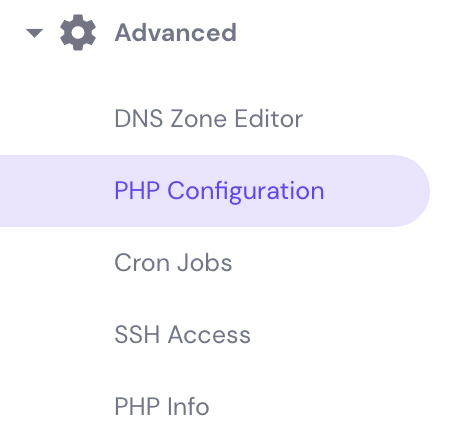Toggle the Advanced menu group closed

pyautogui.click(x=35, y=33)
